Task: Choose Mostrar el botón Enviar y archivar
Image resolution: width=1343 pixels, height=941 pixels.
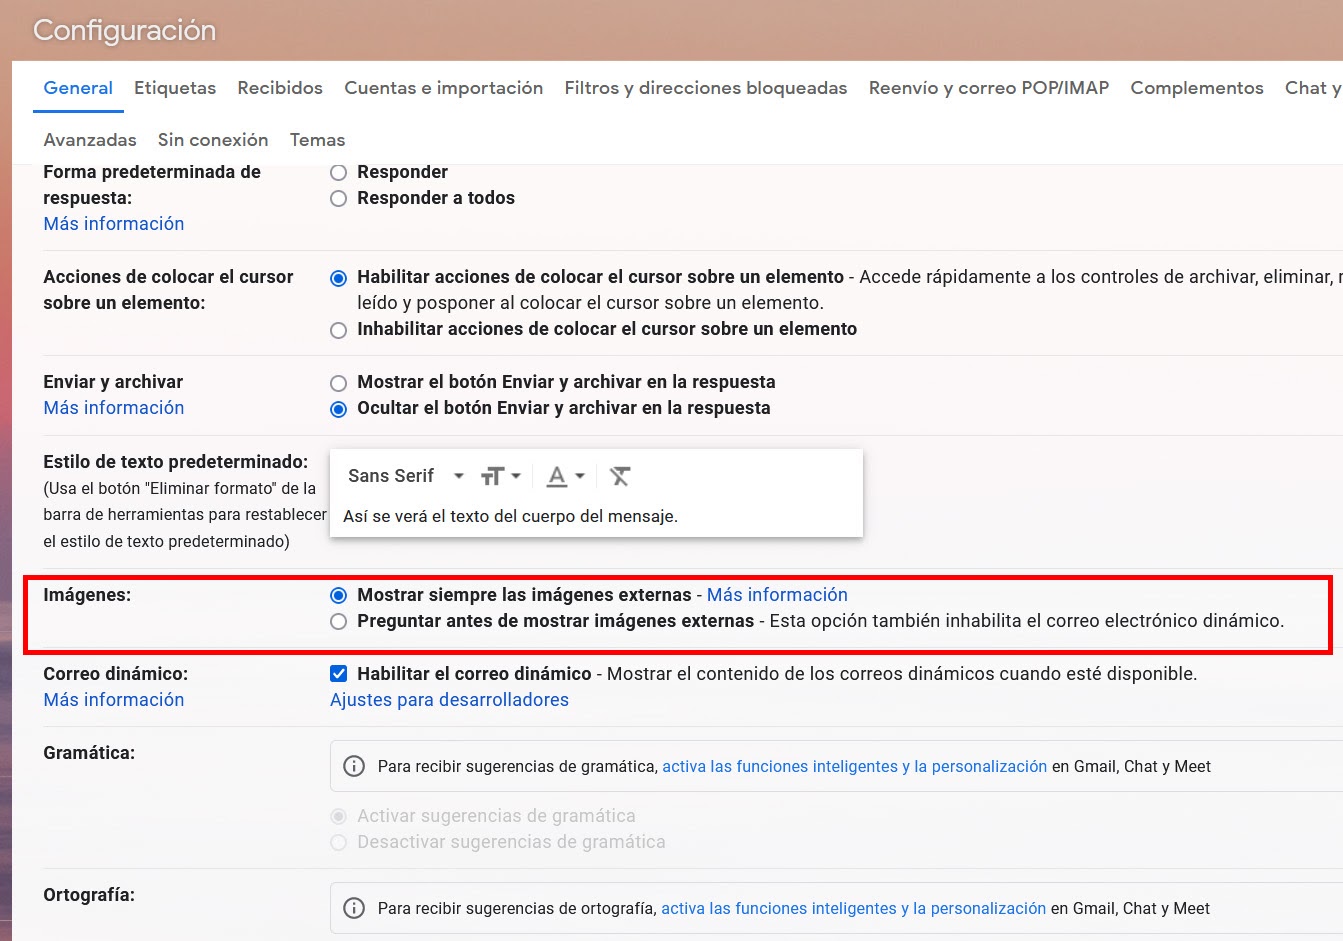Action: pos(339,383)
